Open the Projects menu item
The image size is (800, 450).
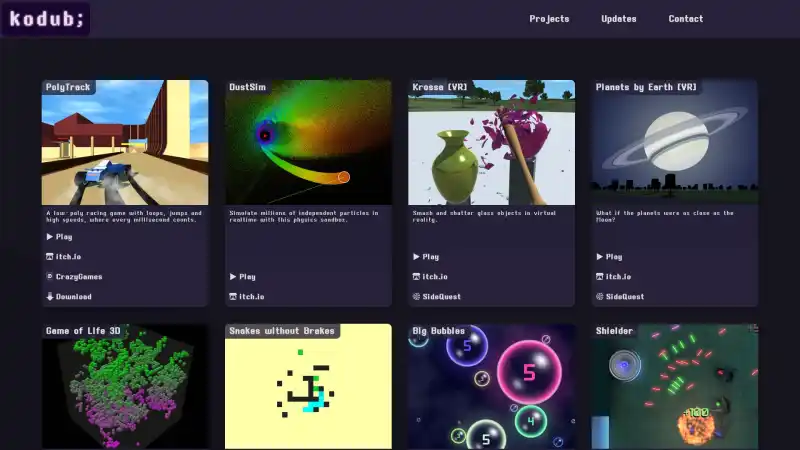click(x=549, y=19)
